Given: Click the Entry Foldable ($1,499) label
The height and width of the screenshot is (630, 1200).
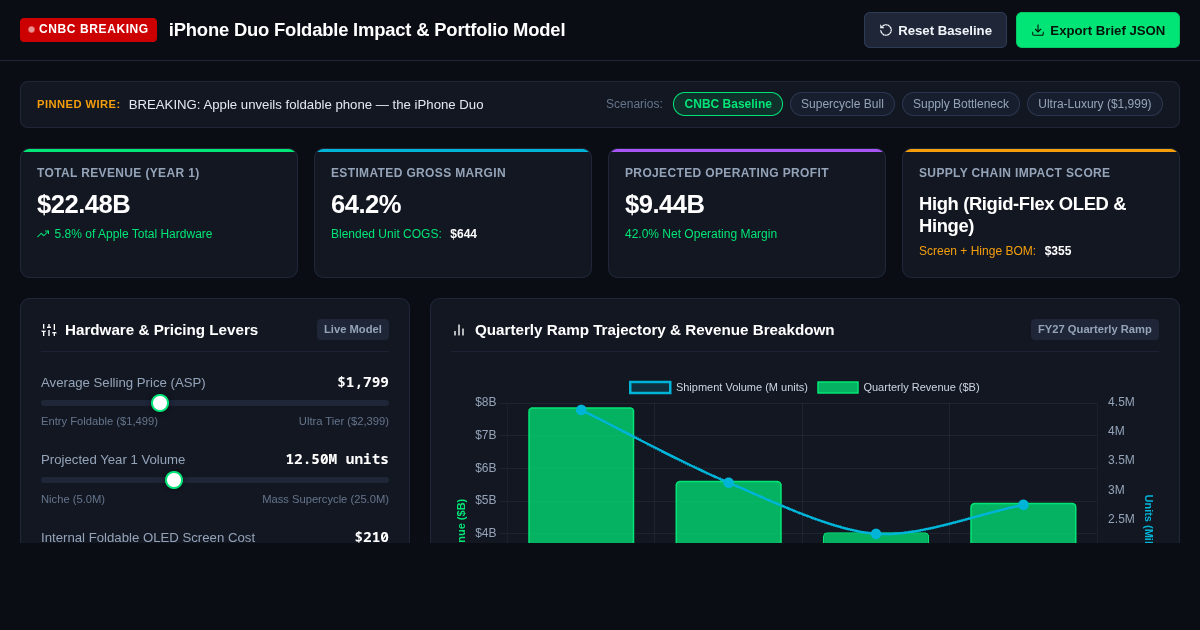Looking at the screenshot, I should [99, 421].
